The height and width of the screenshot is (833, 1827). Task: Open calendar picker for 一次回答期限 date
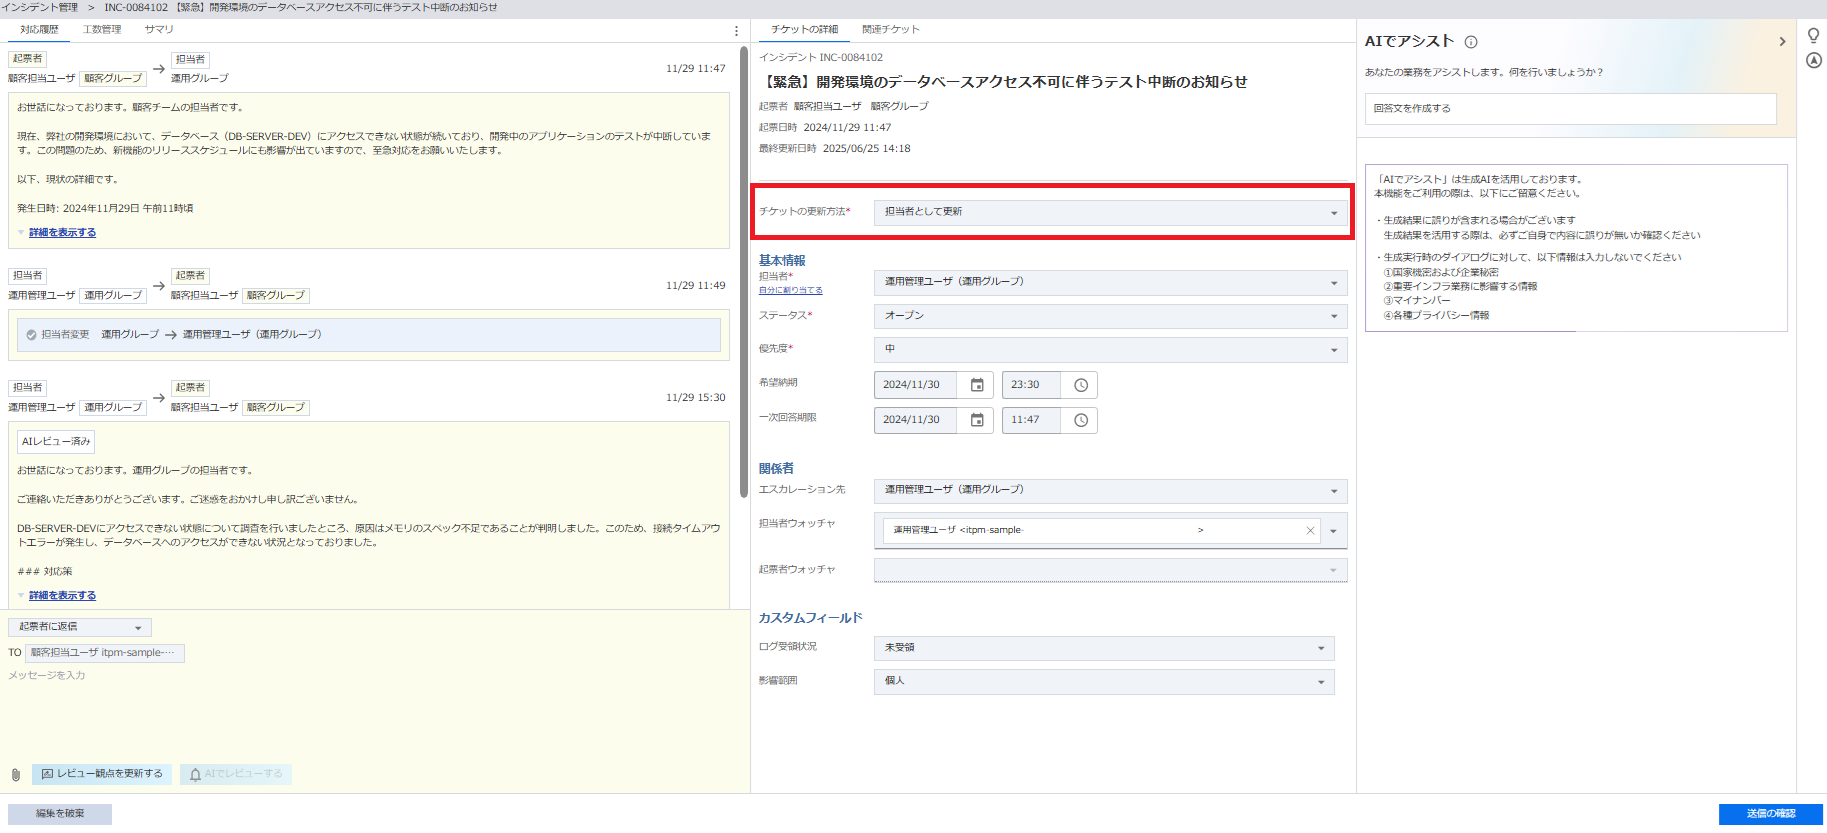point(977,420)
